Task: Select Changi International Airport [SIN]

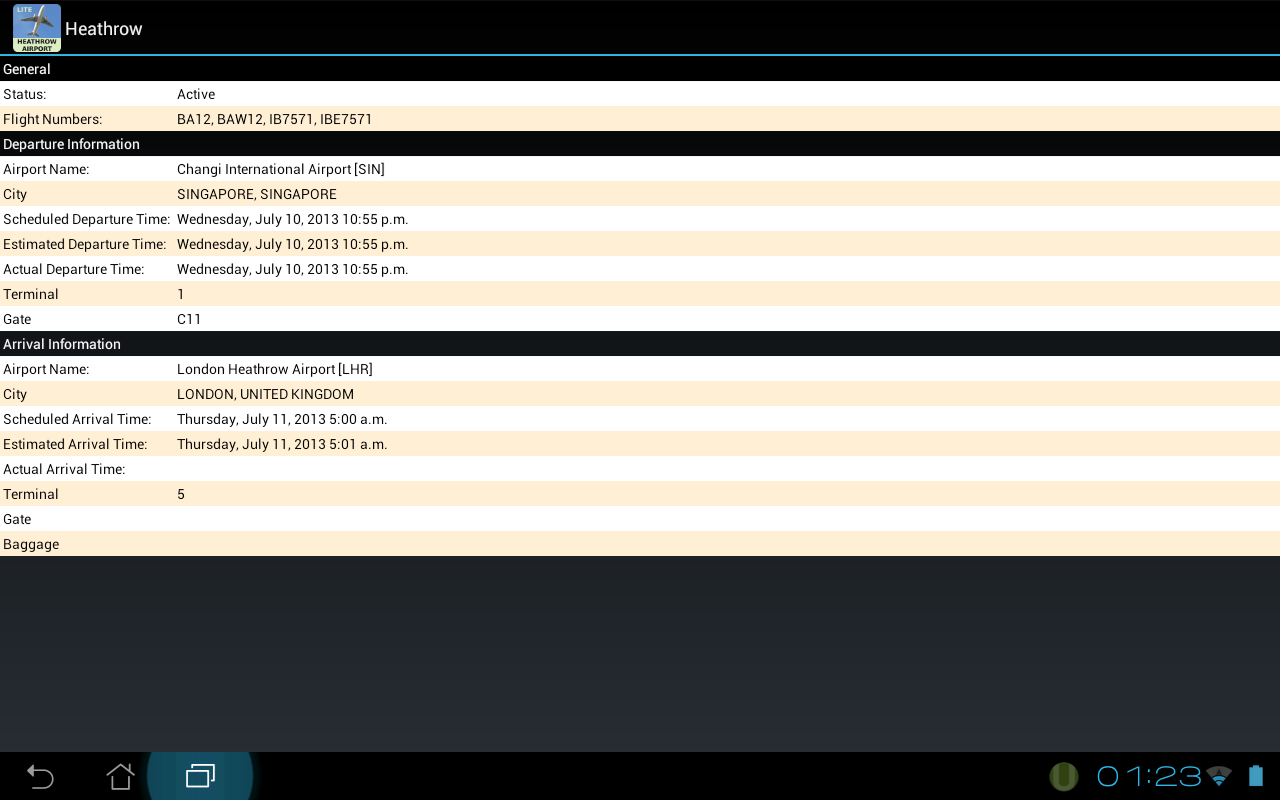Action: (281, 169)
